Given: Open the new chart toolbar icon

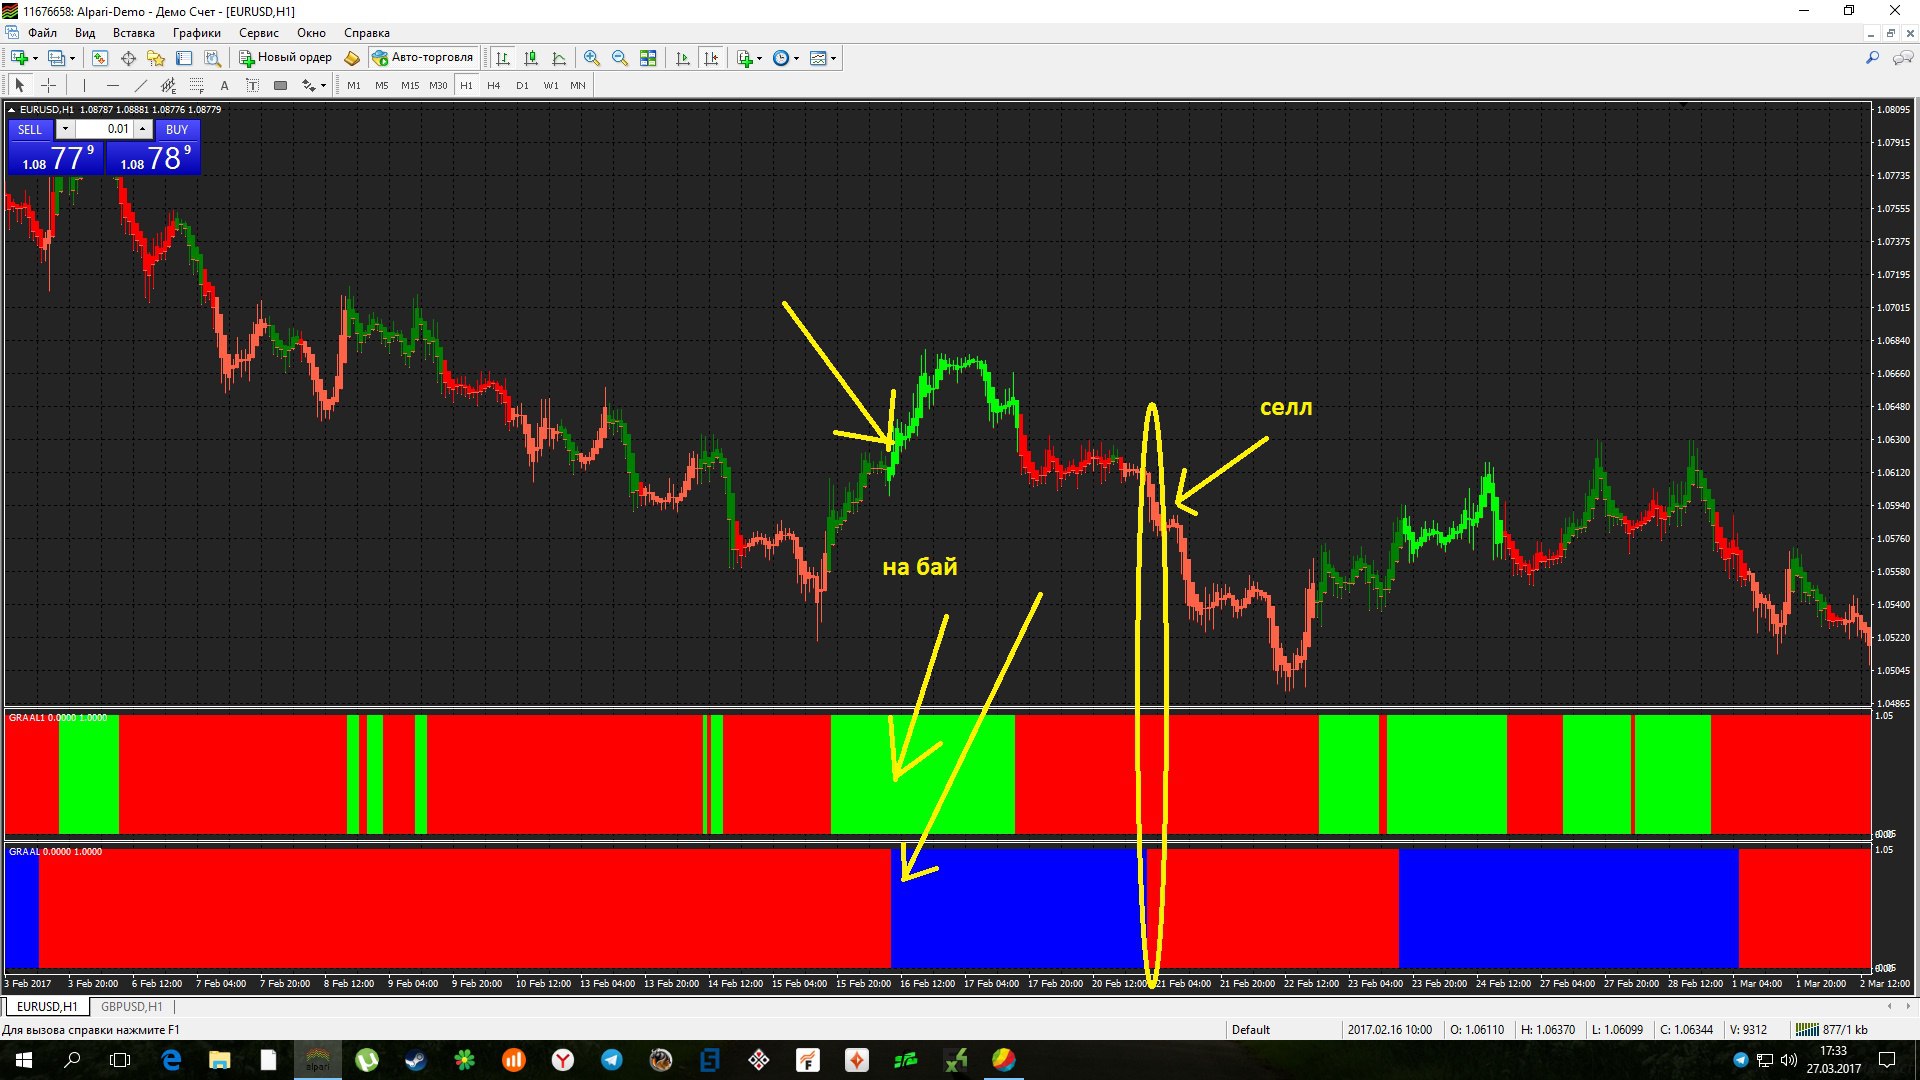Looking at the screenshot, I should (19, 58).
